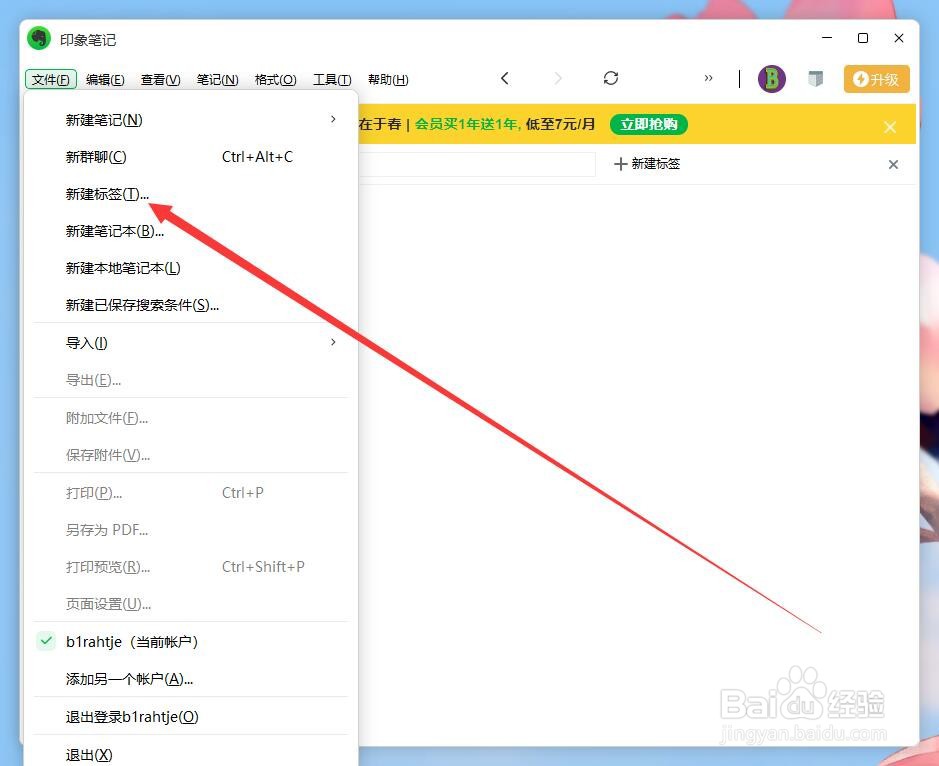Choose 新建笔记本(B)... menu entry

[190, 231]
